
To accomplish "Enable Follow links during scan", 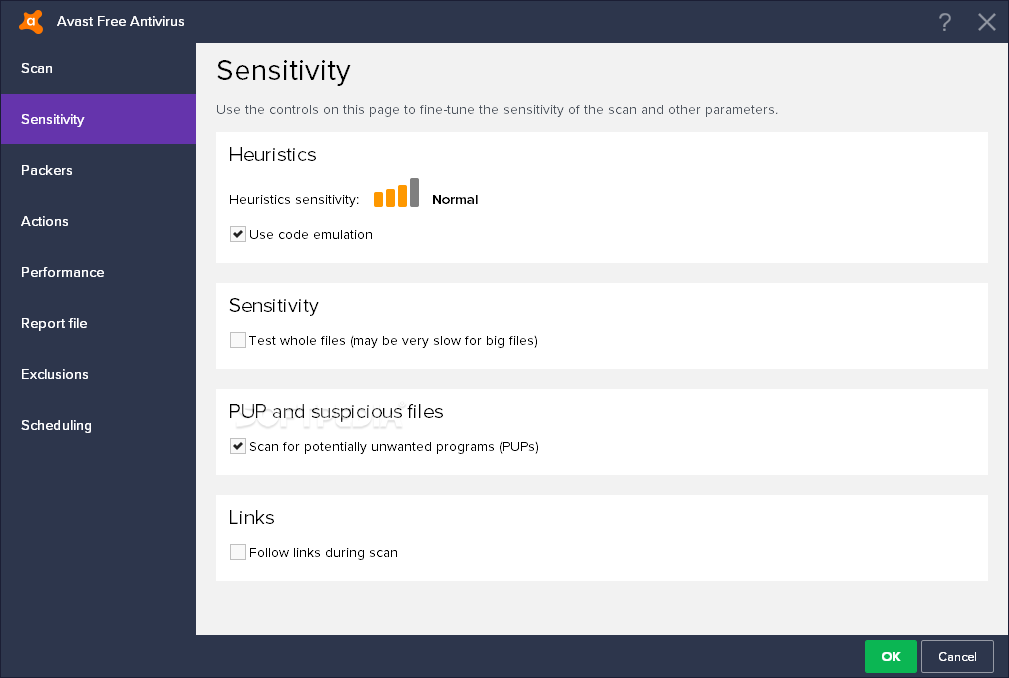I will click(x=237, y=552).
